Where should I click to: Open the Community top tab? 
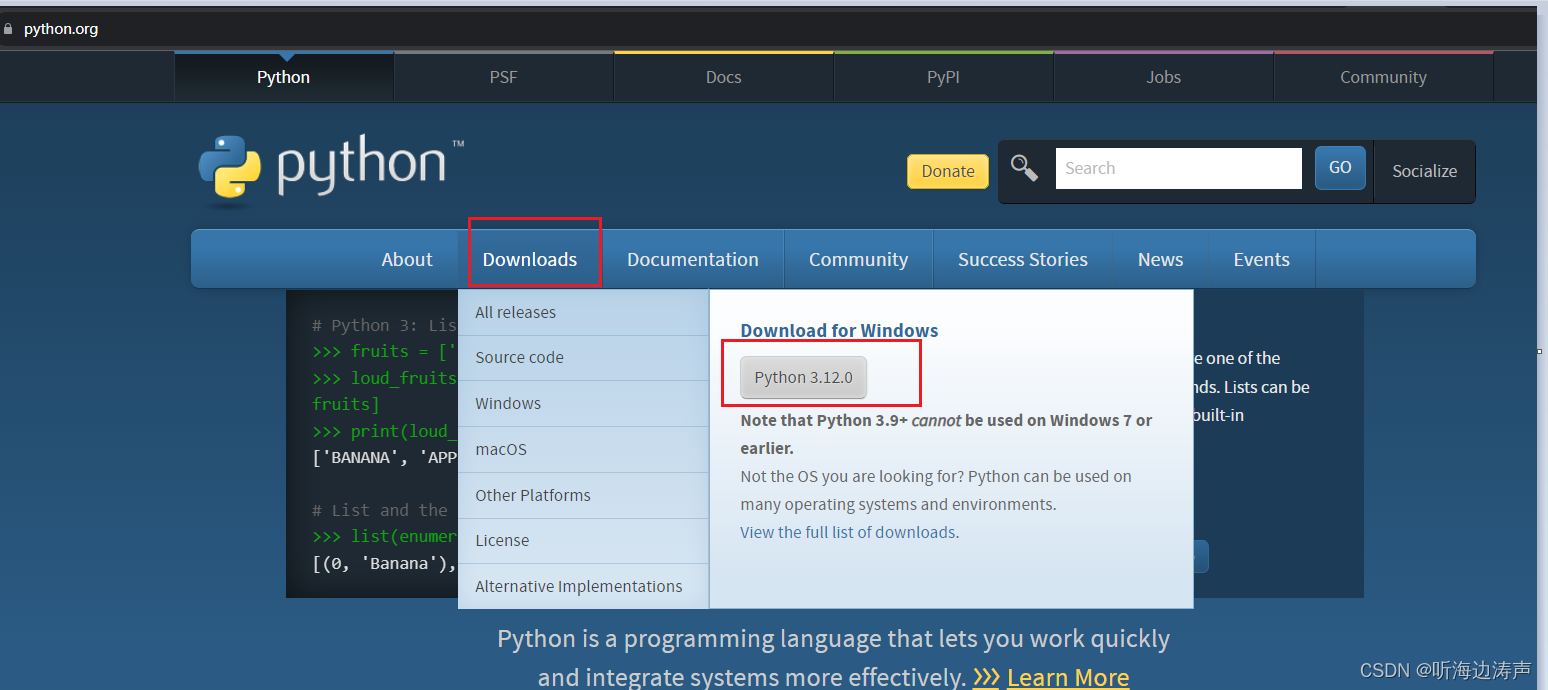(1383, 77)
